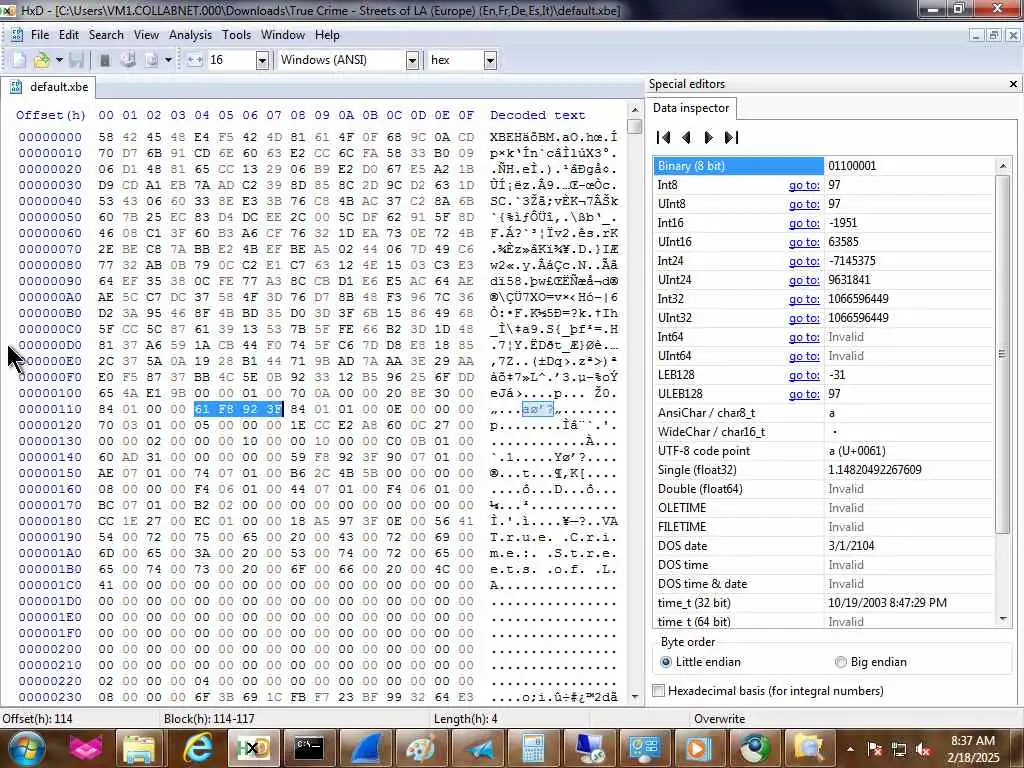Select Big endian byte order
The width and height of the screenshot is (1024, 768).
click(x=871, y=662)
